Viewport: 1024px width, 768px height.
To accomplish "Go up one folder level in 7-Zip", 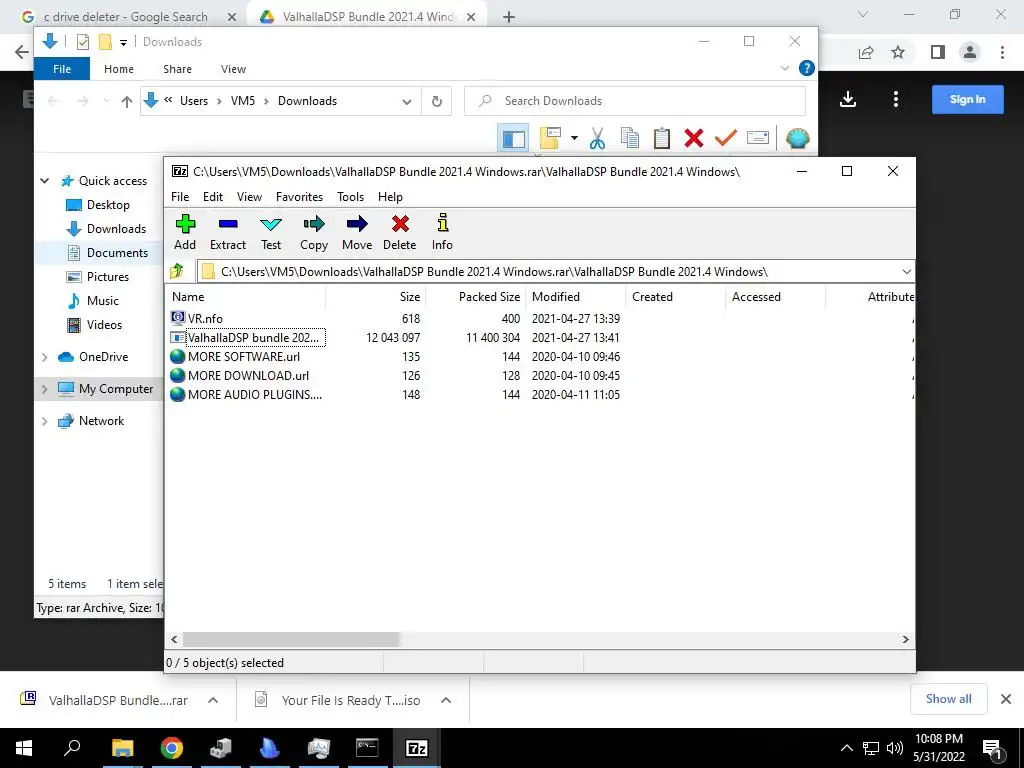I will 177,271.
